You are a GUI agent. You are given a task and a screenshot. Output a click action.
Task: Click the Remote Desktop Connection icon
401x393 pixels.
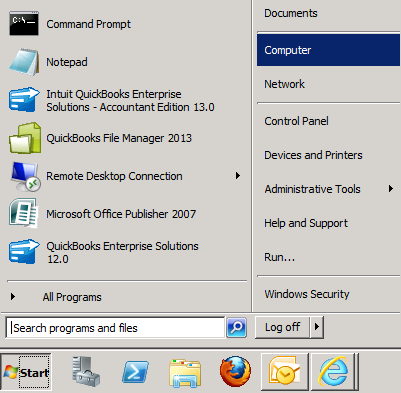coord(26,177)
